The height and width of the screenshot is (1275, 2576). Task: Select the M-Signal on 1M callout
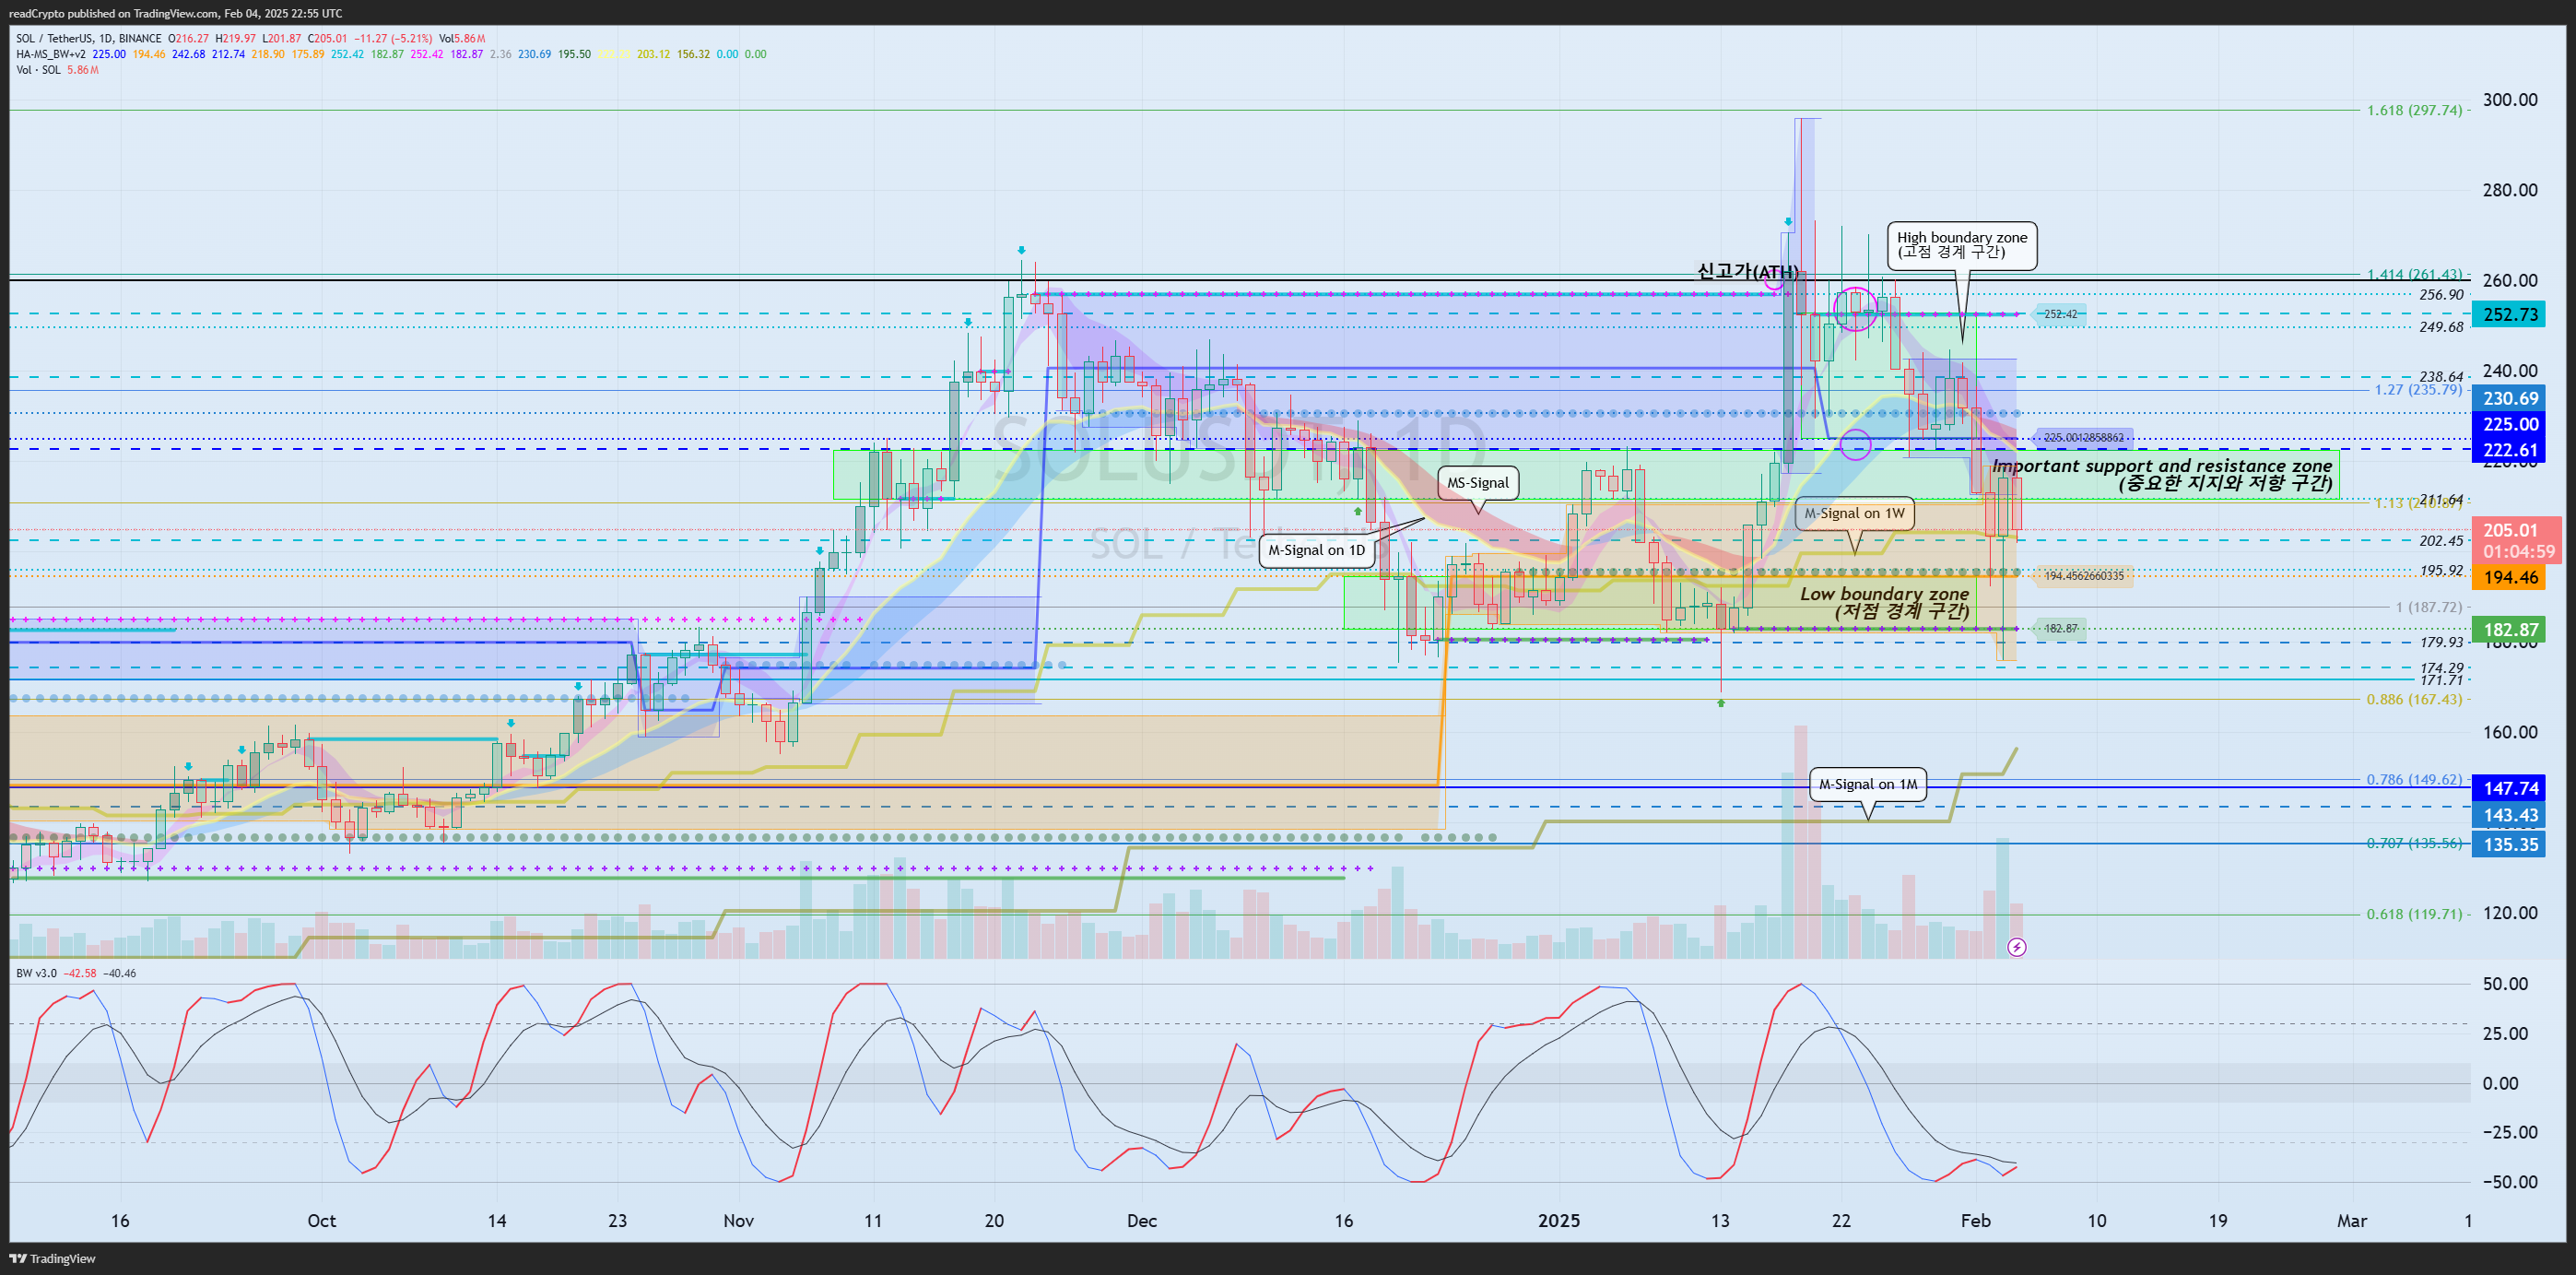(x=1867, y=784)
